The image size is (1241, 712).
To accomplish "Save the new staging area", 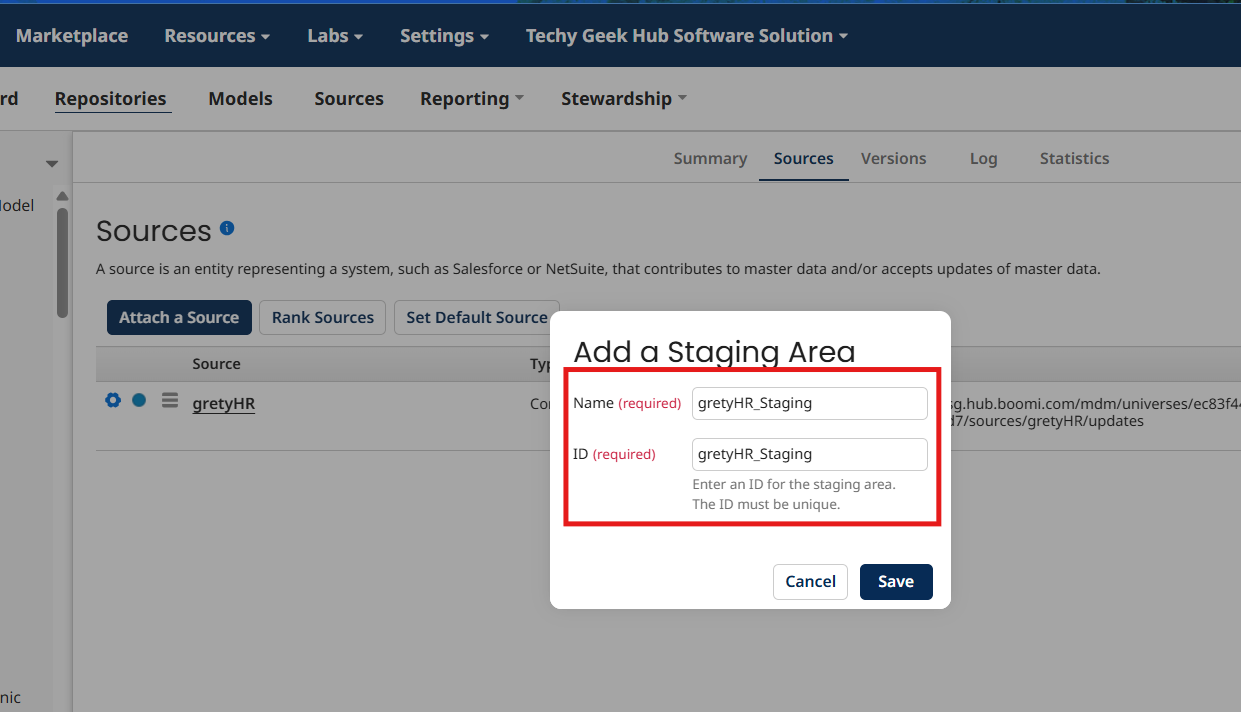I will pos(895,582).
